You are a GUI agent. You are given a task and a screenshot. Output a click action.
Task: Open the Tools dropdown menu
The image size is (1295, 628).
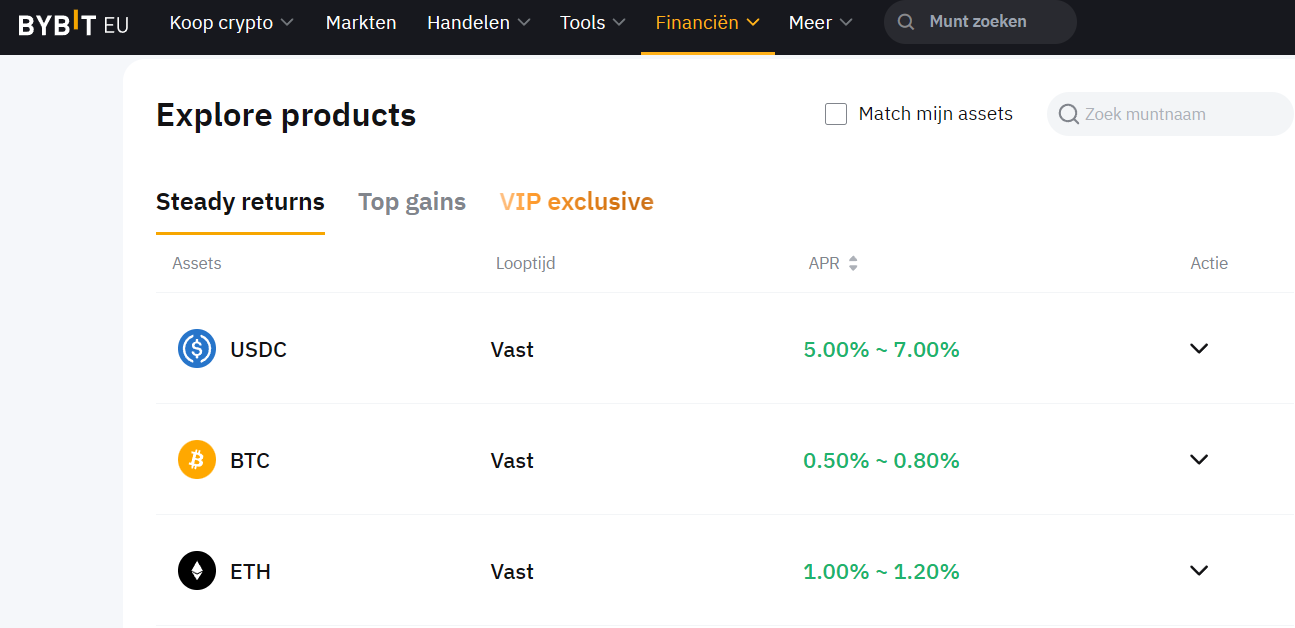(x=592, y=22)
